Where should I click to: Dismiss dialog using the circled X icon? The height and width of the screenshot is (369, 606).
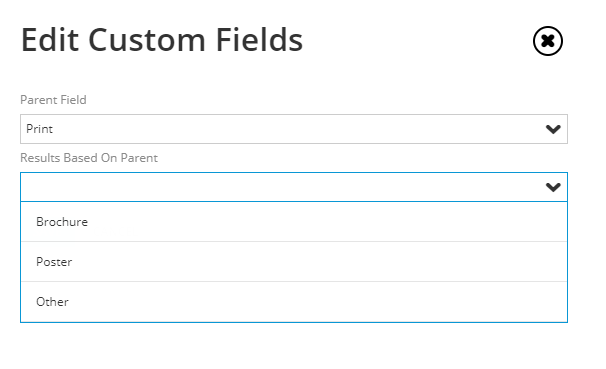coord(548,41)
